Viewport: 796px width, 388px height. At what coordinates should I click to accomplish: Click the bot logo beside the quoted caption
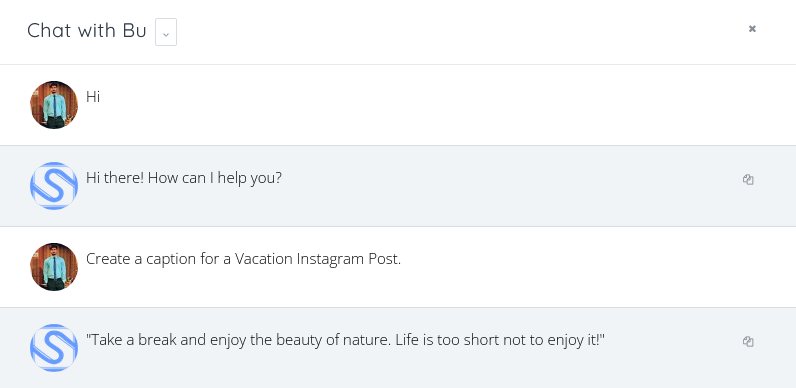click(54, 348)
